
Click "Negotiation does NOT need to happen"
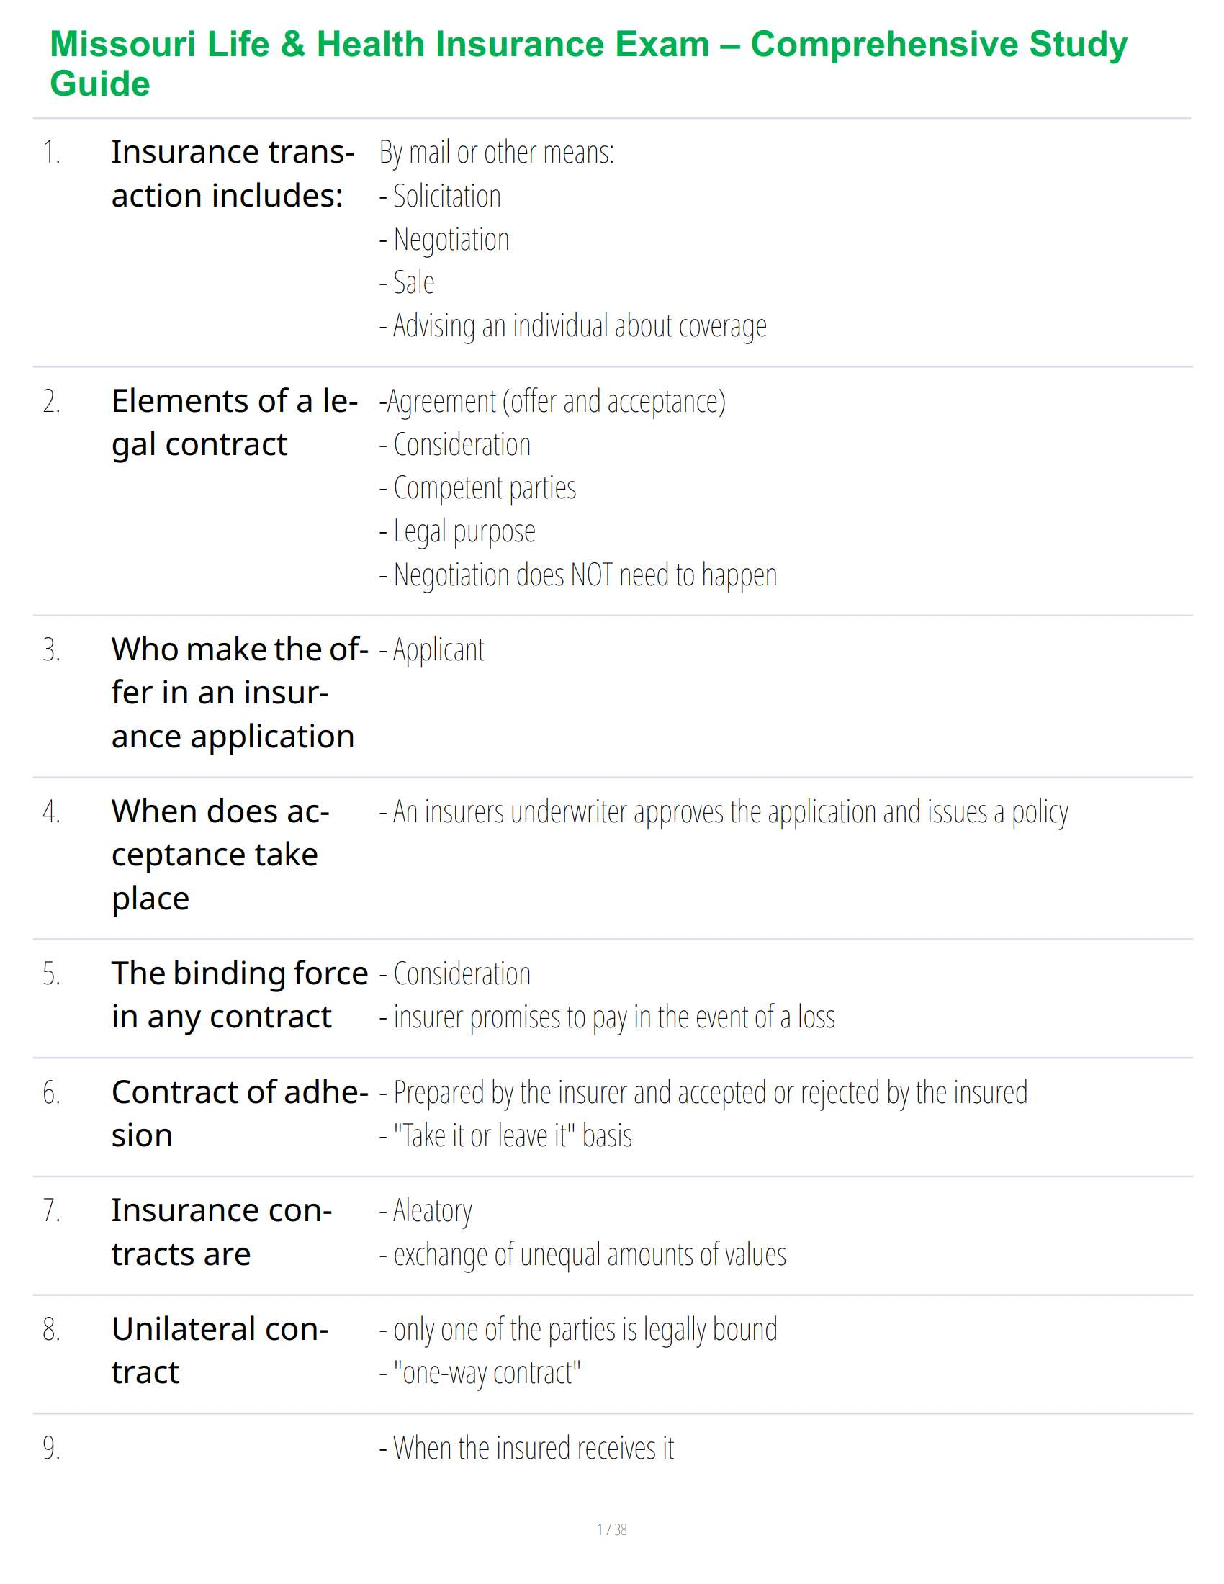578,576
